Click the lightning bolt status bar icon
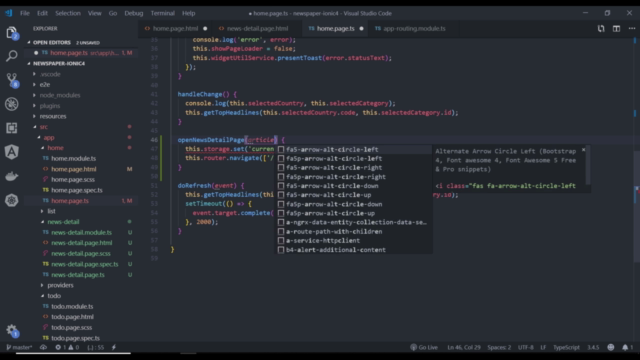Screen dimensions: 640x360 pos(114,347)
